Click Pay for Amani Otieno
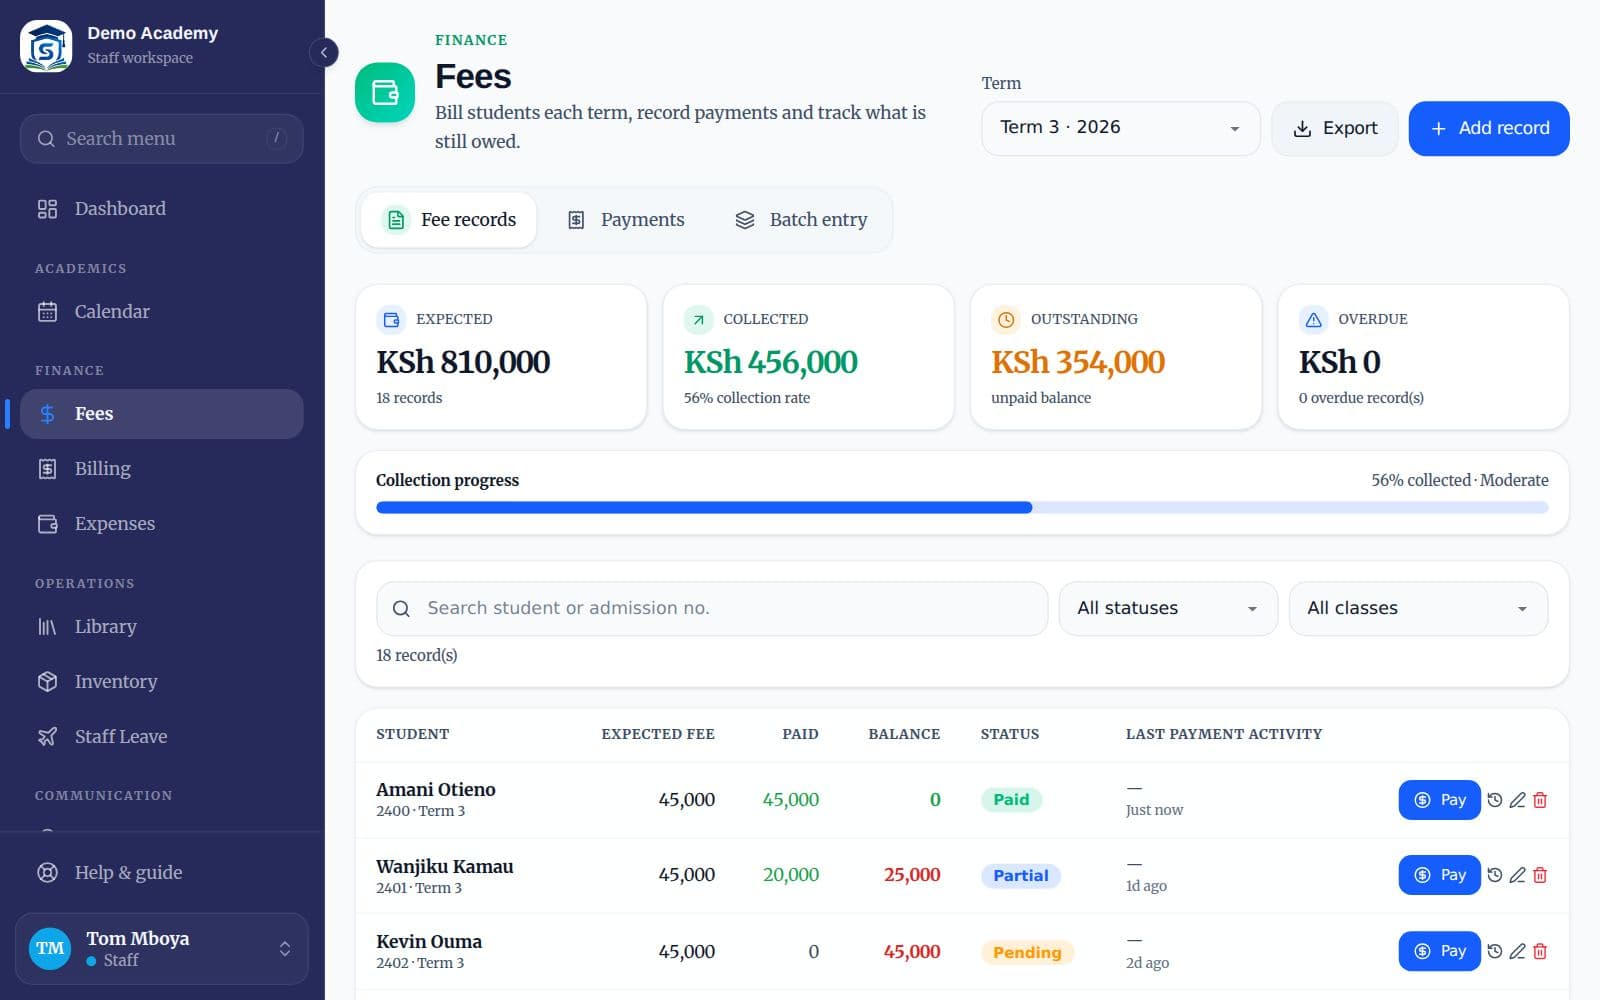This screenshot has height=1000, width=1600. [x=1439, y=800]
